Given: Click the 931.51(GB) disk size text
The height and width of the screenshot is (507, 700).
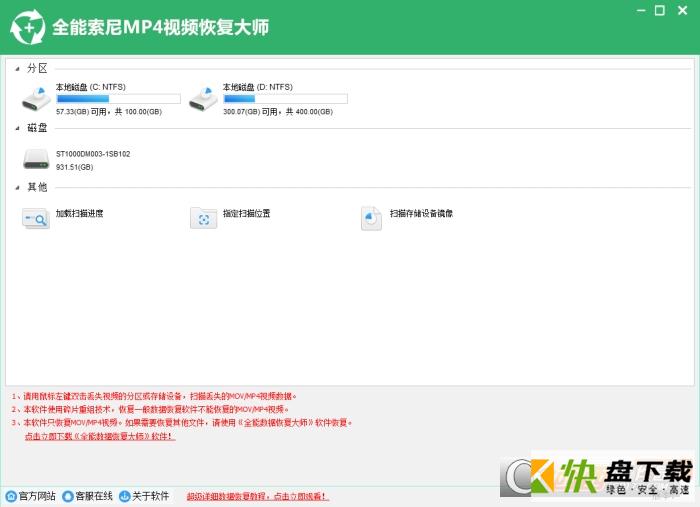Looking at the screenshot, I should tap(75, 167).
